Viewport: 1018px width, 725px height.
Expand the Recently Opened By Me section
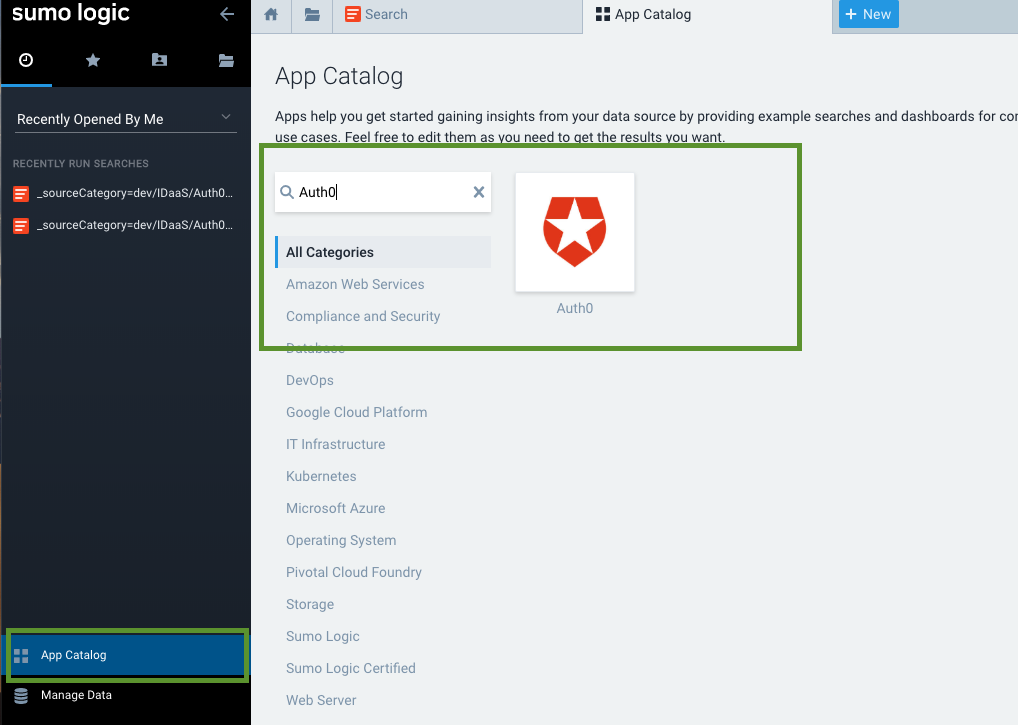pyautogui.click(x=224, y=115)
